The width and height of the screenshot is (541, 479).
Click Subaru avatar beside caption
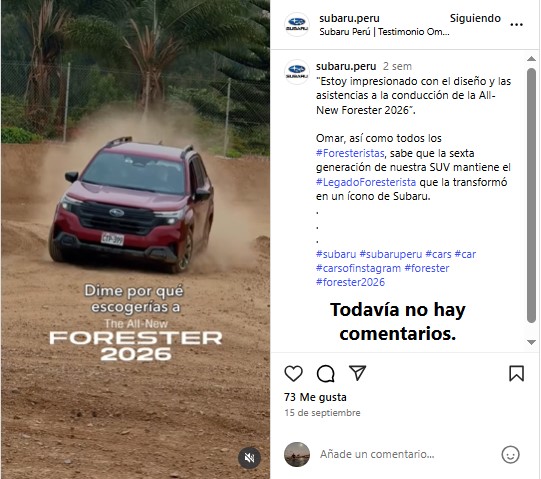[x=297, y=72]
